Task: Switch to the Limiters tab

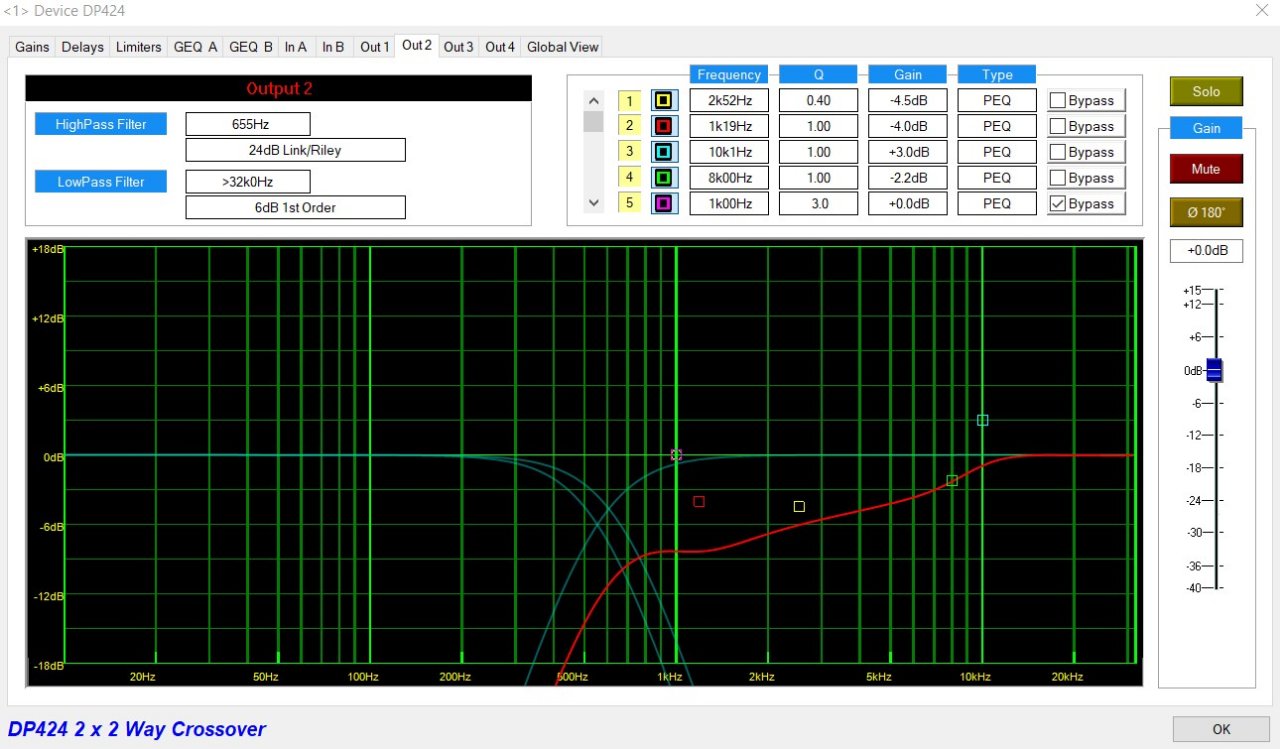Action: [138, 47]
